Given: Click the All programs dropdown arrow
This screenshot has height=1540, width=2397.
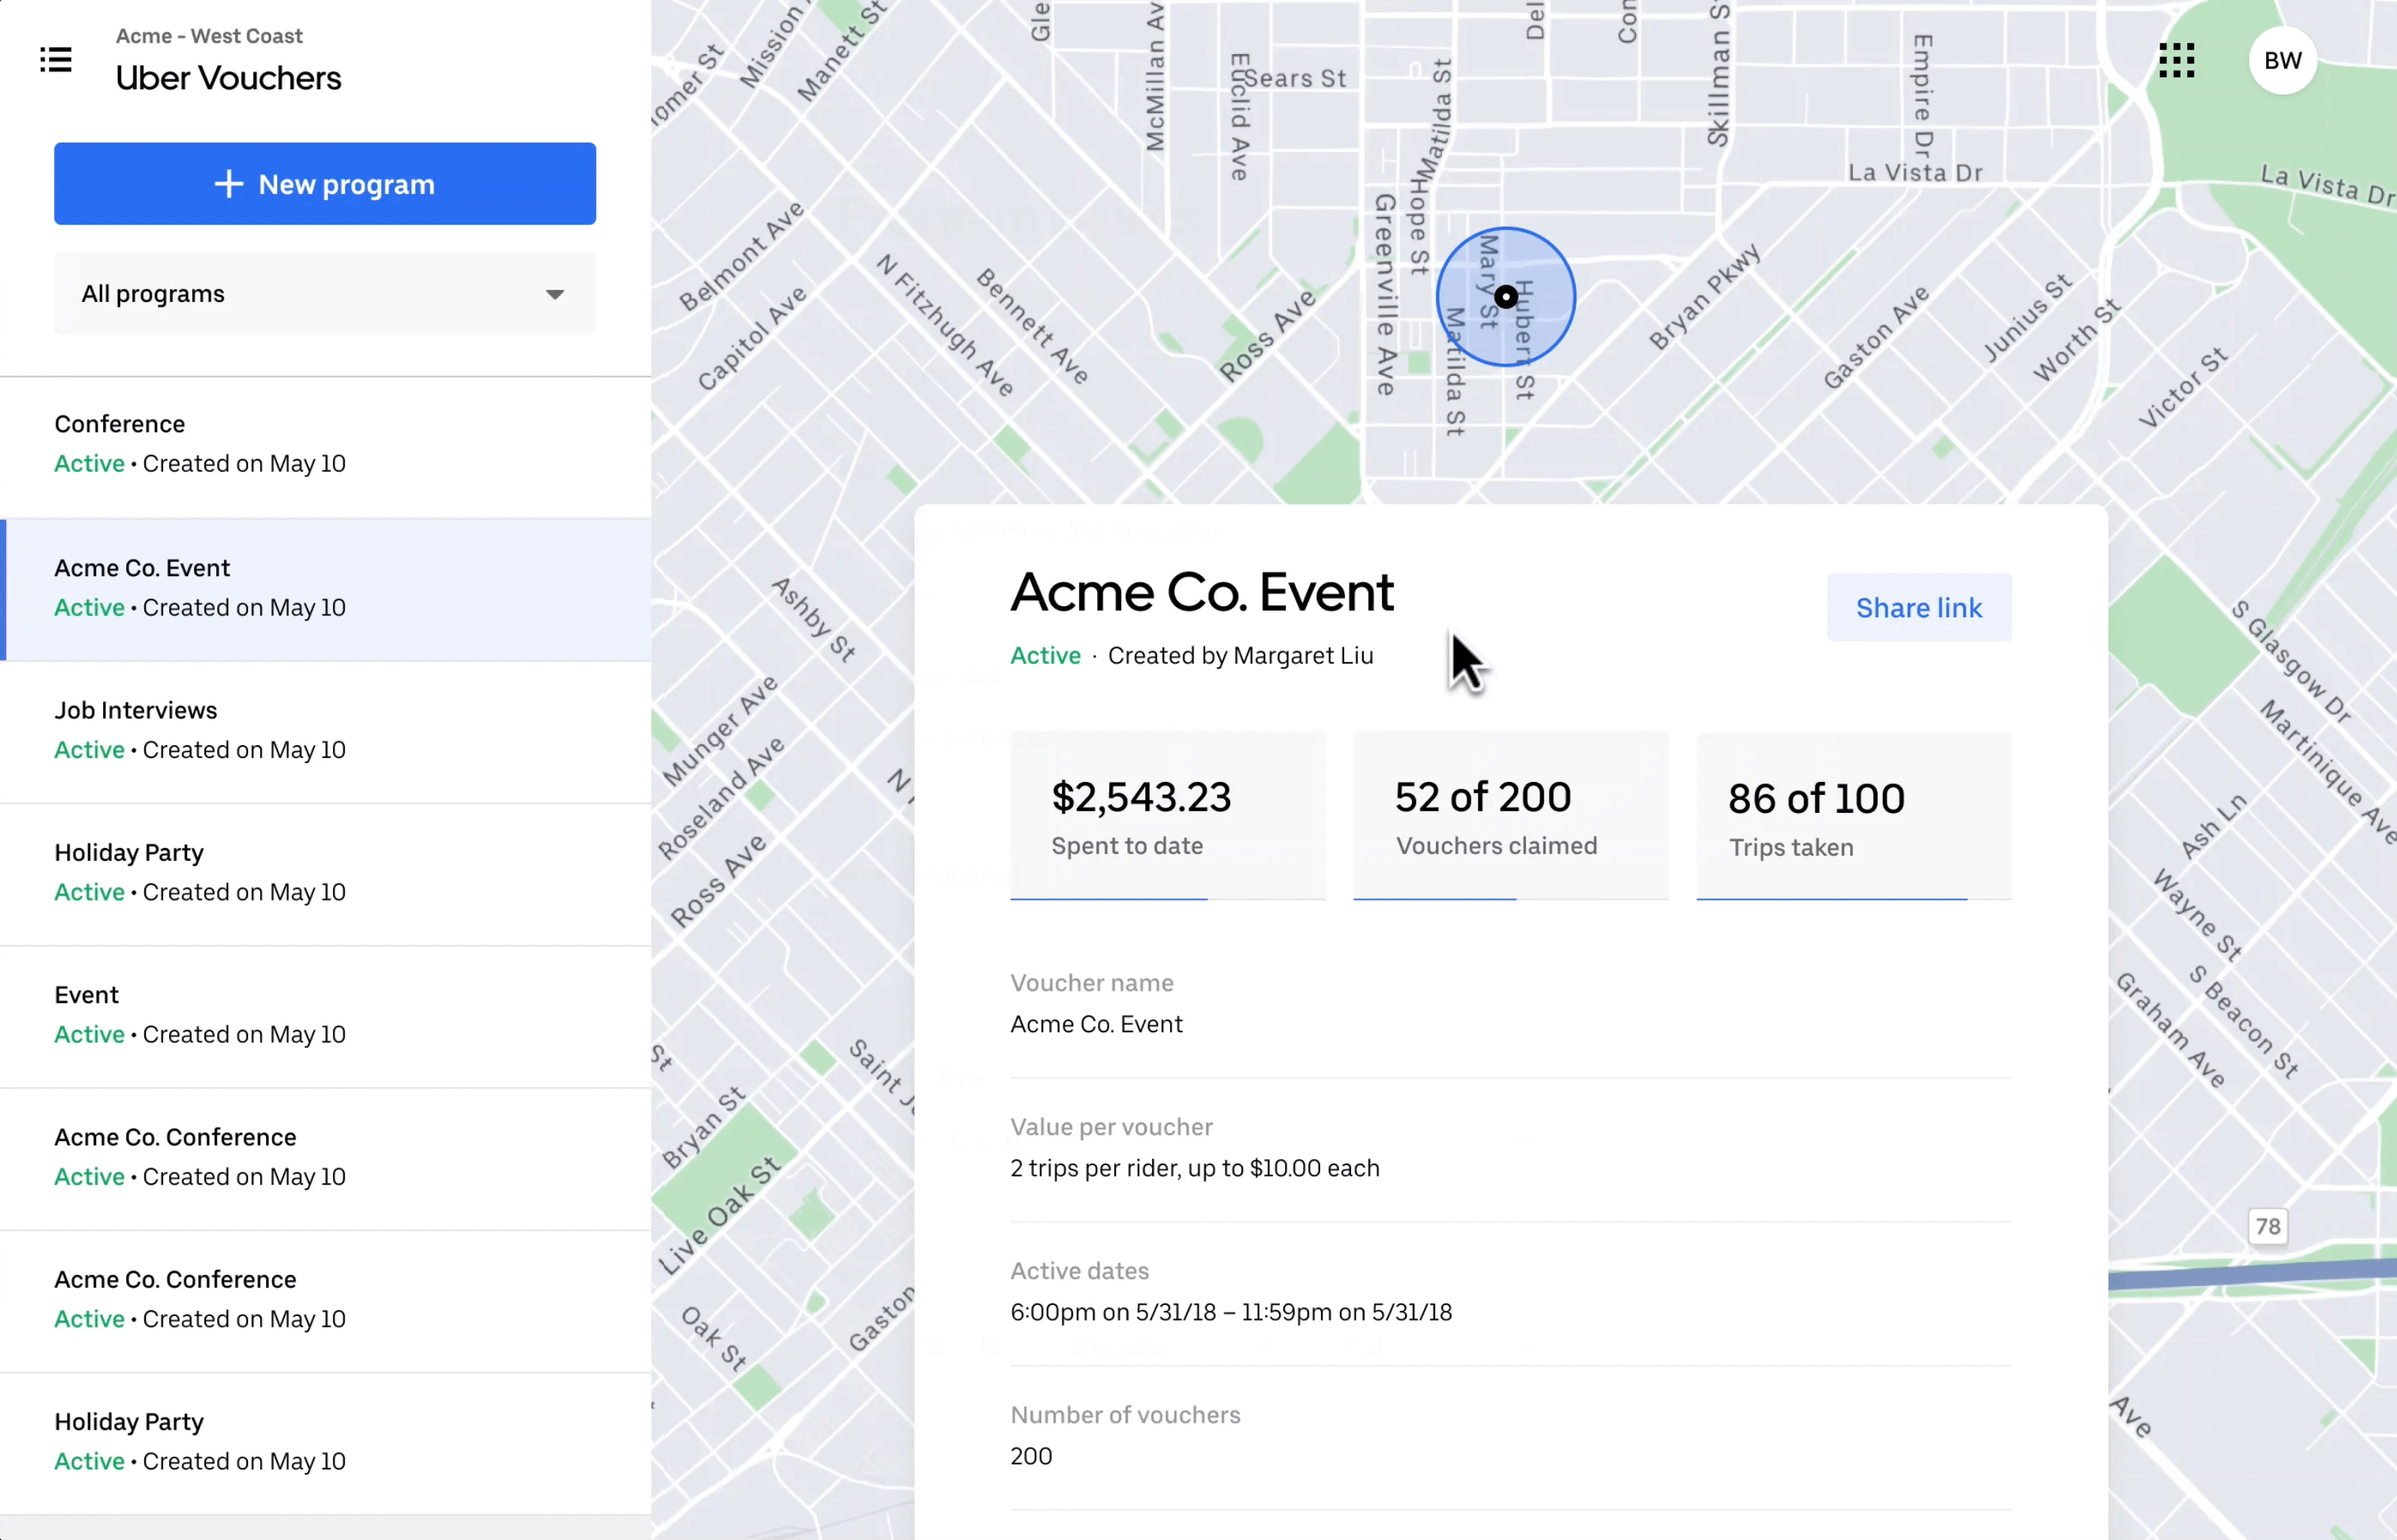Looking at the screenshot, I should pos(555,294).
